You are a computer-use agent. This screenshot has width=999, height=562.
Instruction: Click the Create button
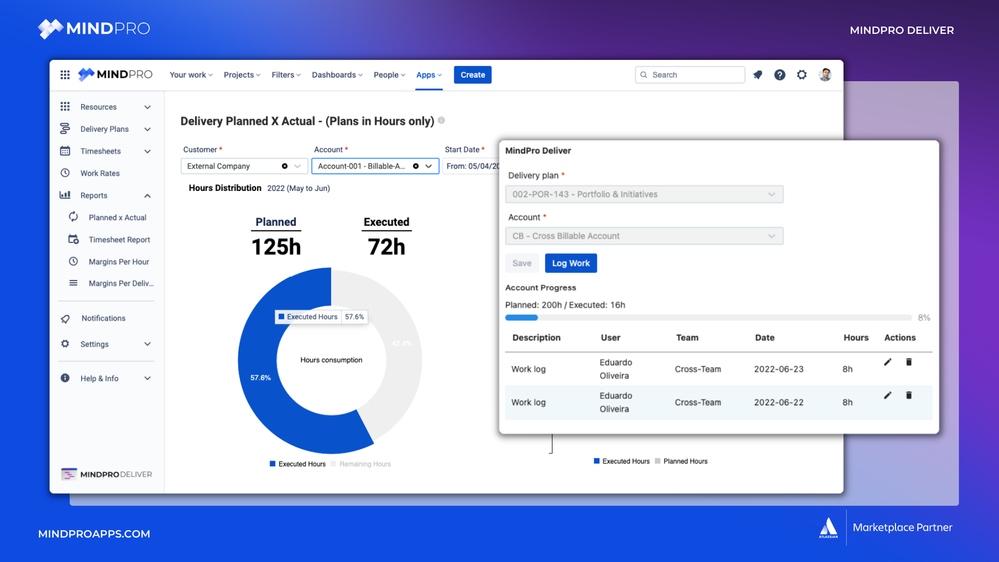[473, 75]
